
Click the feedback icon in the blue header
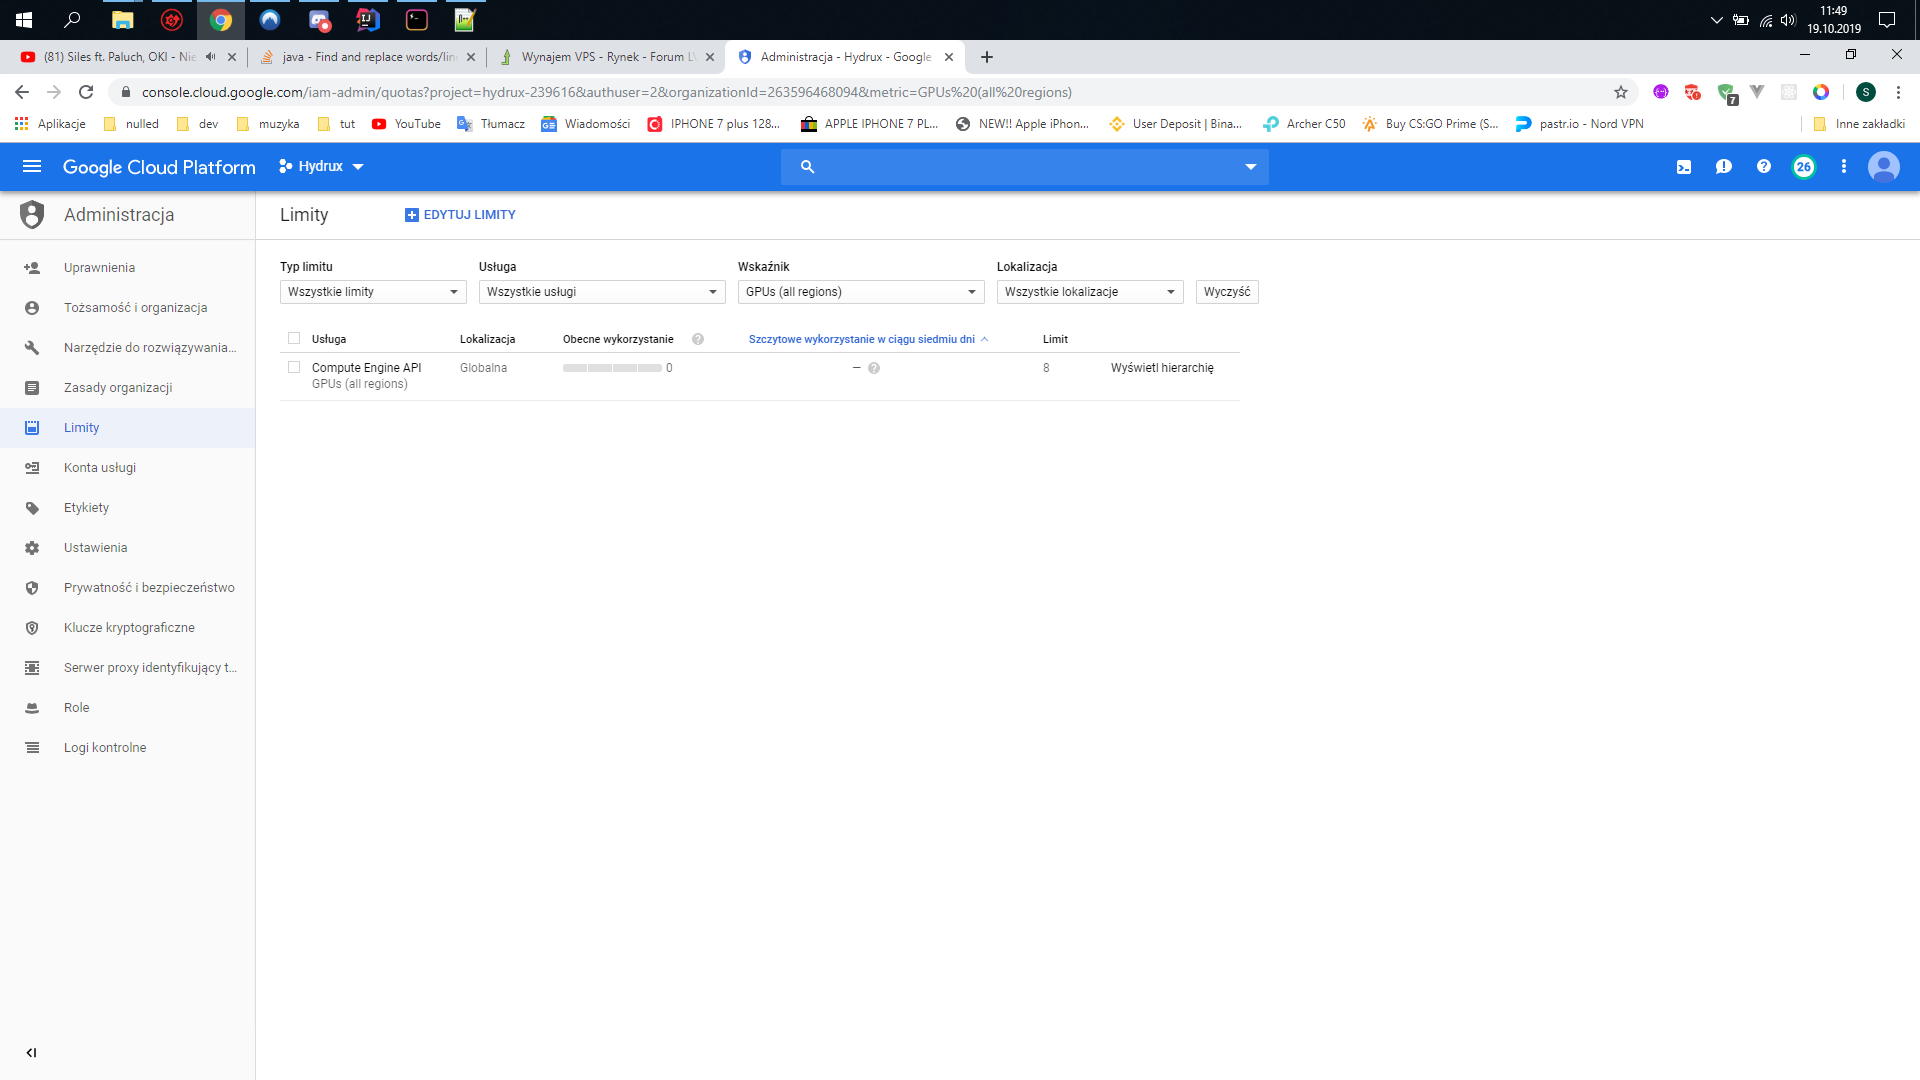coord(1724,167)
